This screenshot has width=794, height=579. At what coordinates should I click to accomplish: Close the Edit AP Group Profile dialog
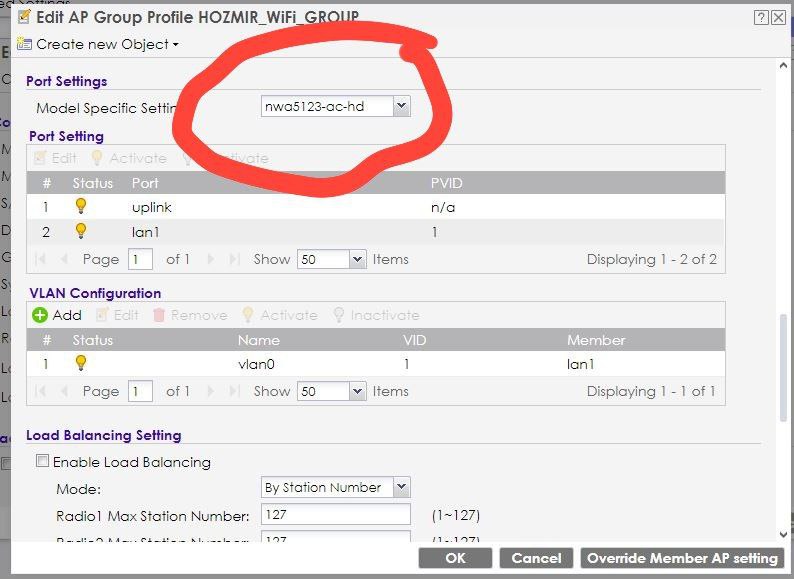click(779, 18)
